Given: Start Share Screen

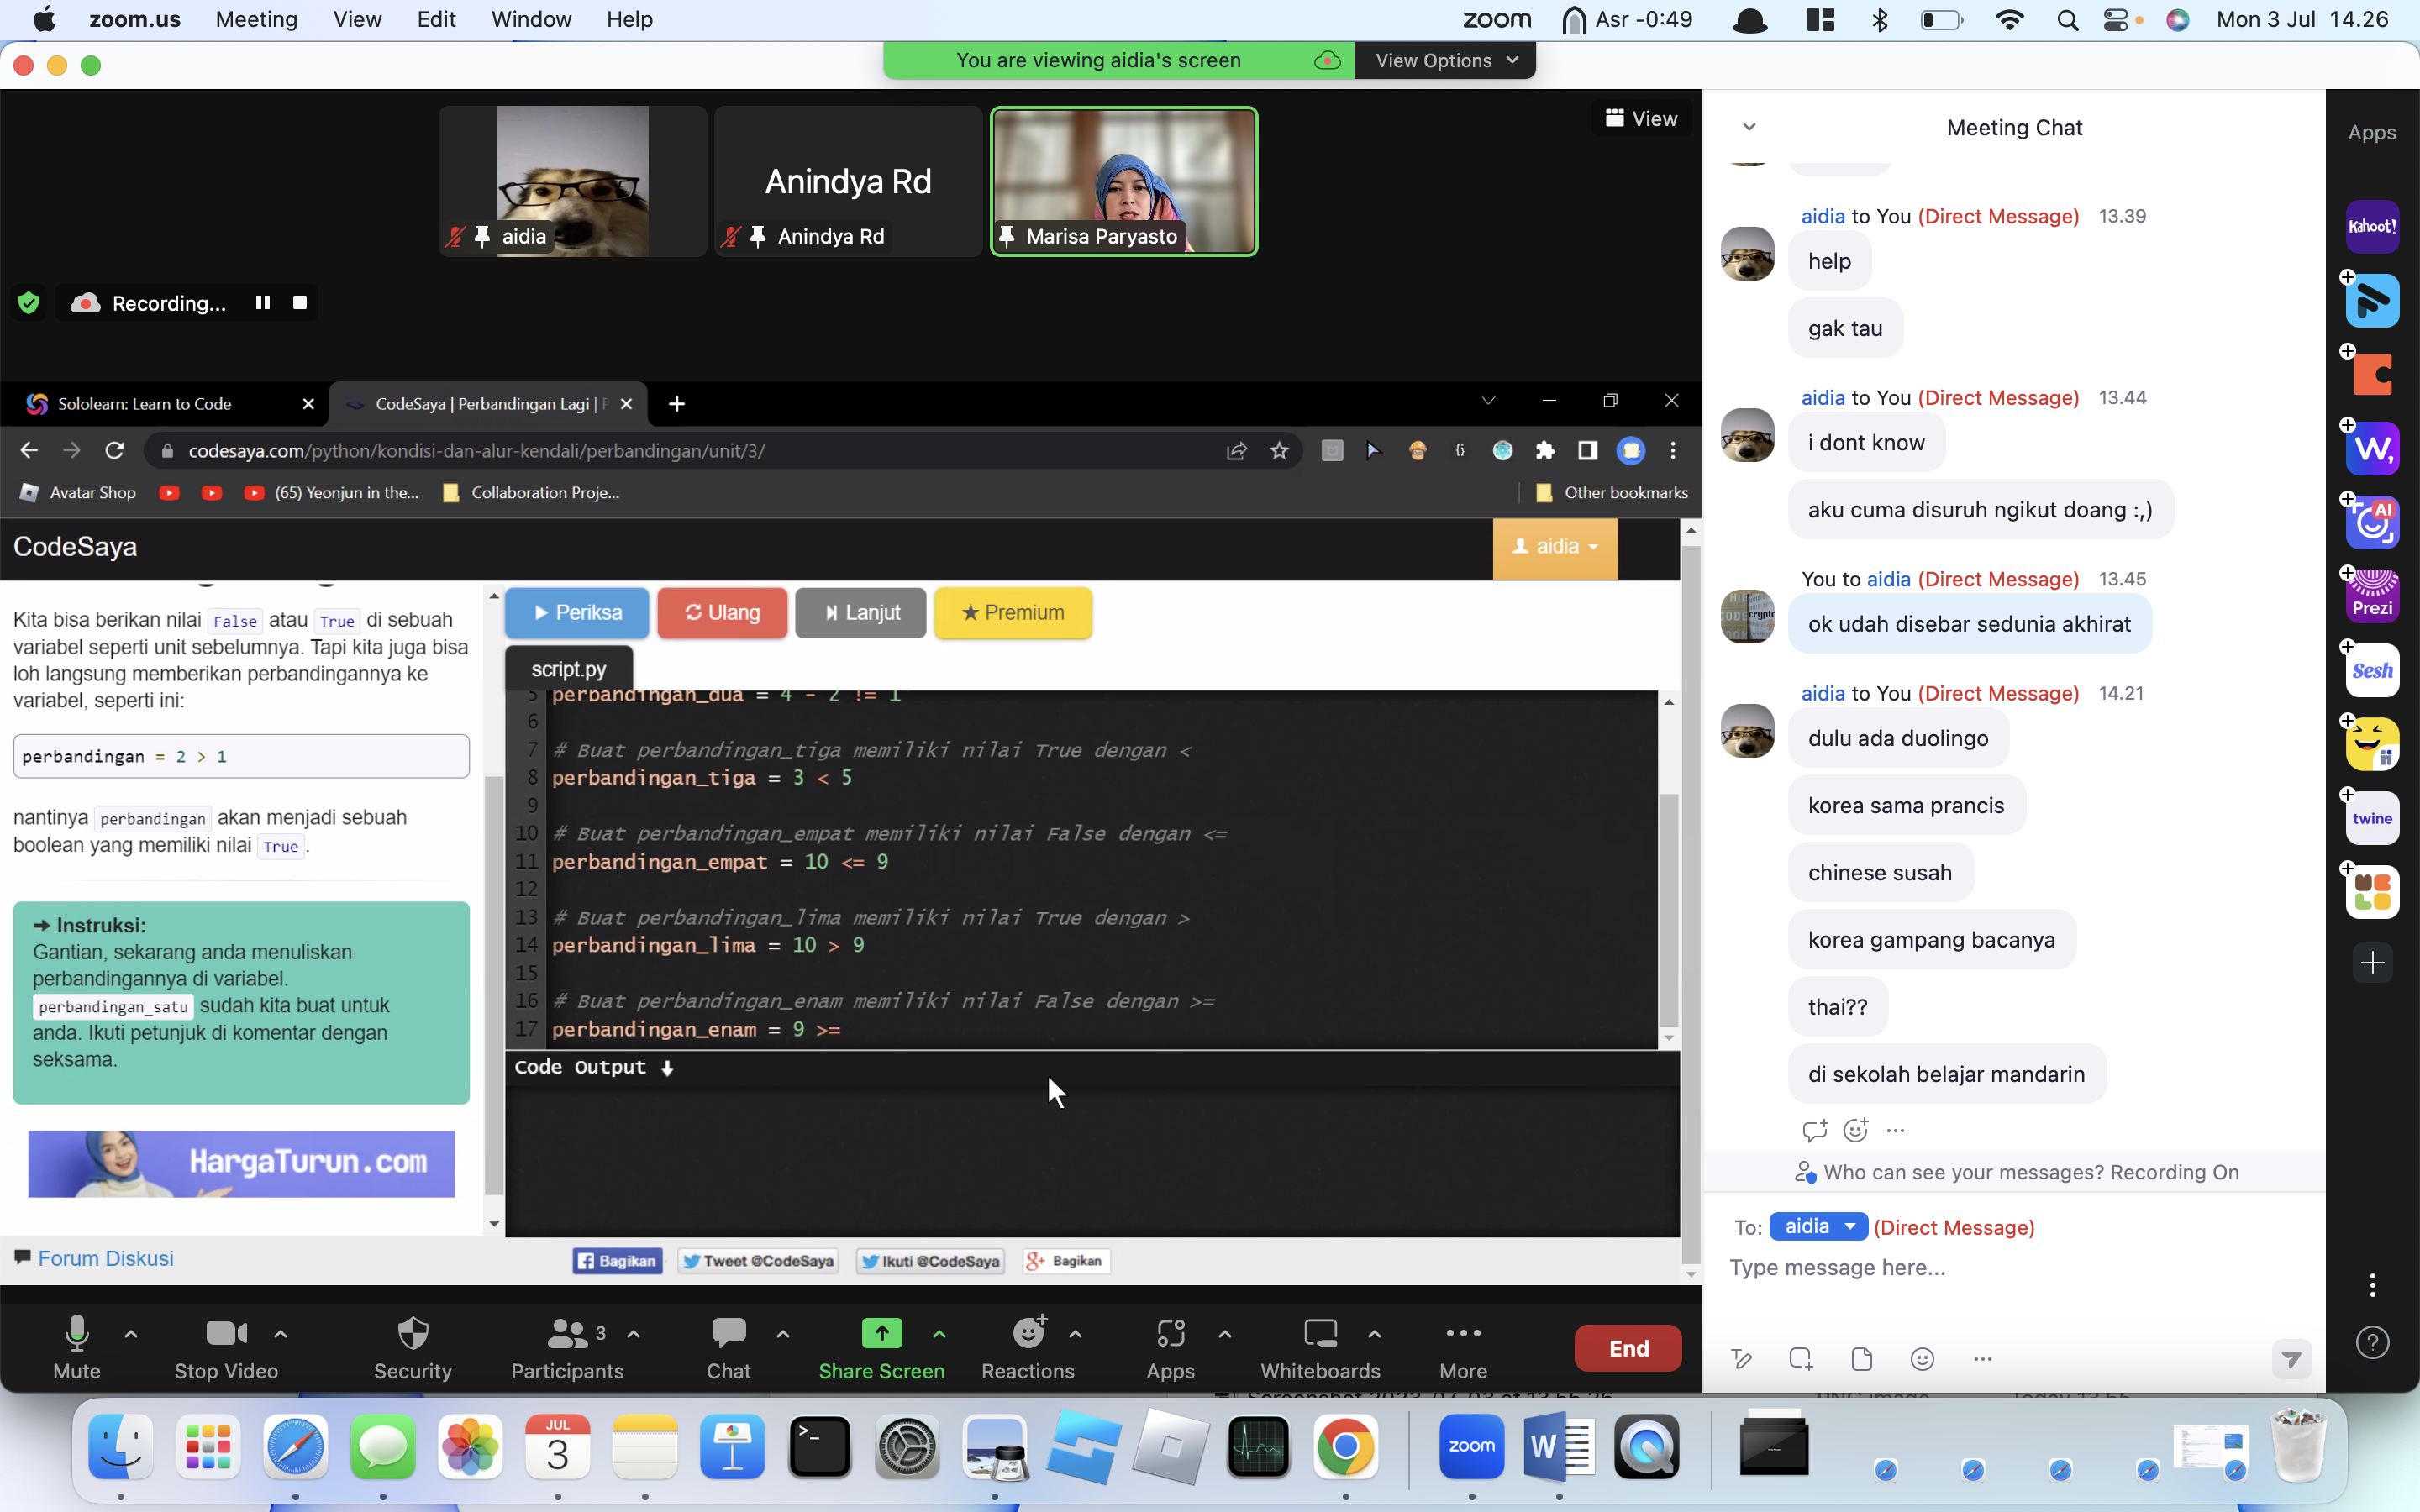Looking at the screenshot, I should pyautogui.click(x=881, y=1347).
